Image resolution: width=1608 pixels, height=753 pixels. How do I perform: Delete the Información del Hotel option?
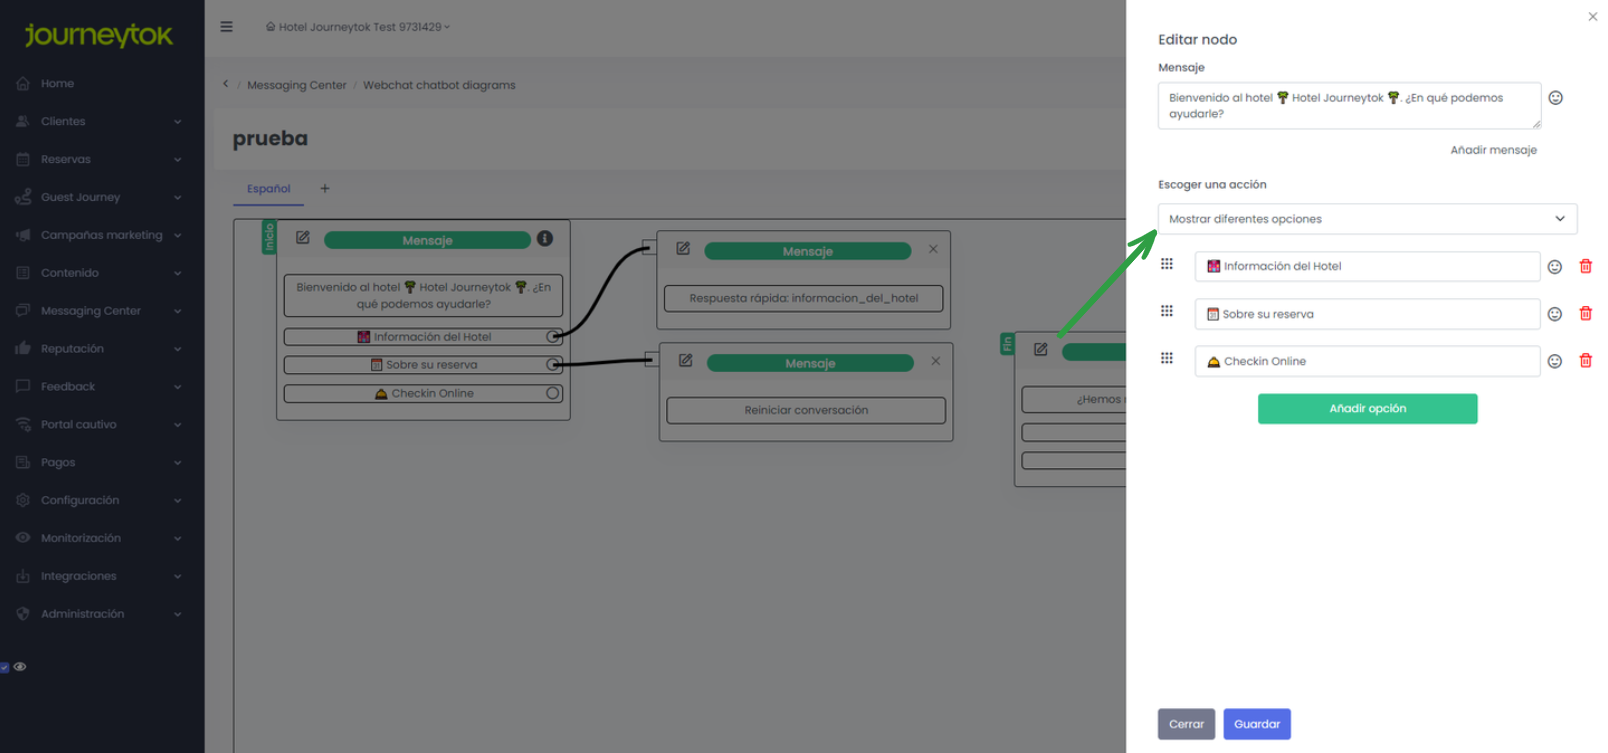(x=1585, y=266)
